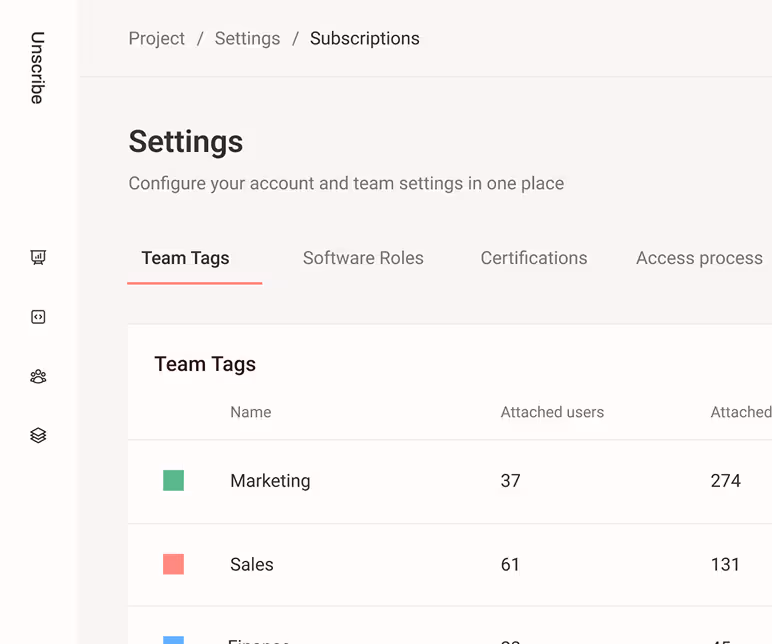772x644 pixels.
Task: Click Sales attached users value 61
Action: click(x=510, y=564)
